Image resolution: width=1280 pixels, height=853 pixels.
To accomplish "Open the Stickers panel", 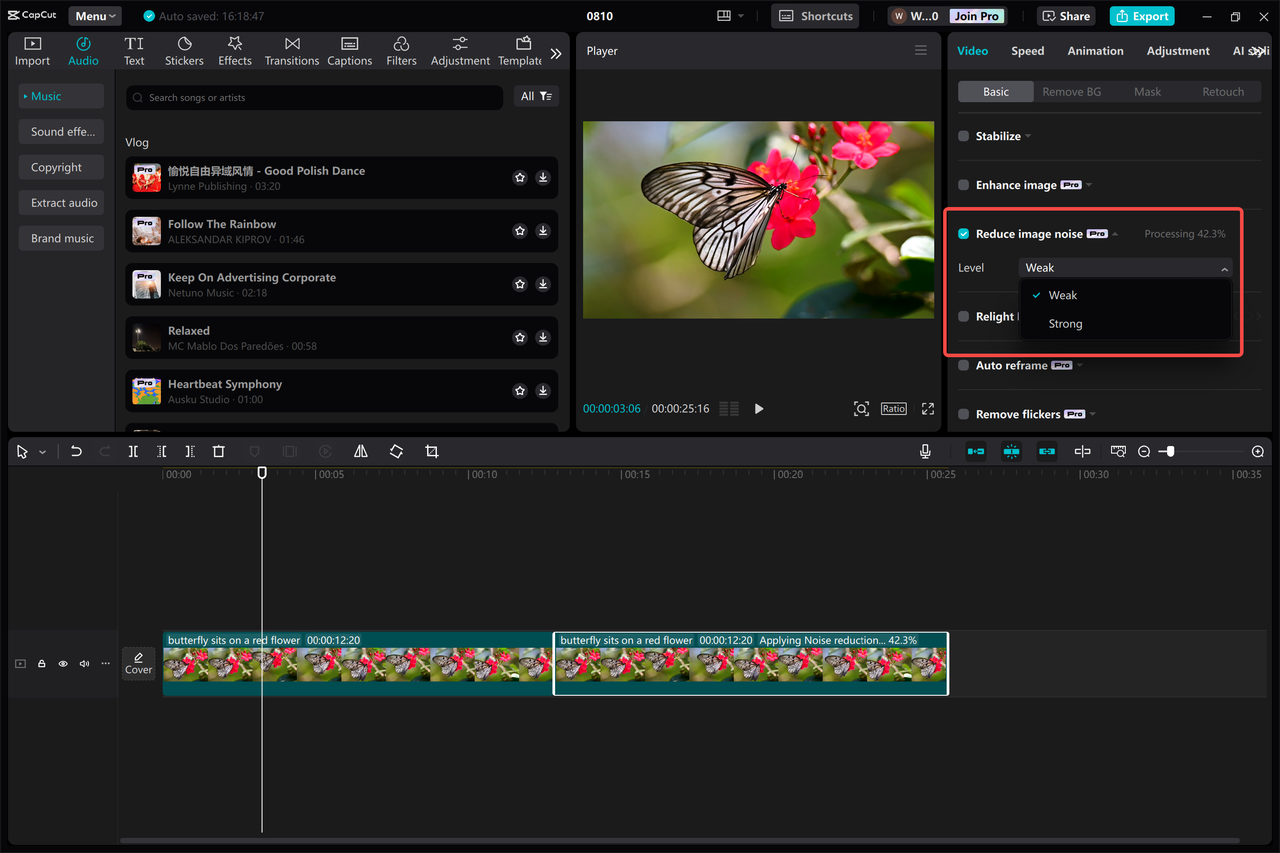I will pyautogui.click(x=184, y=50).
